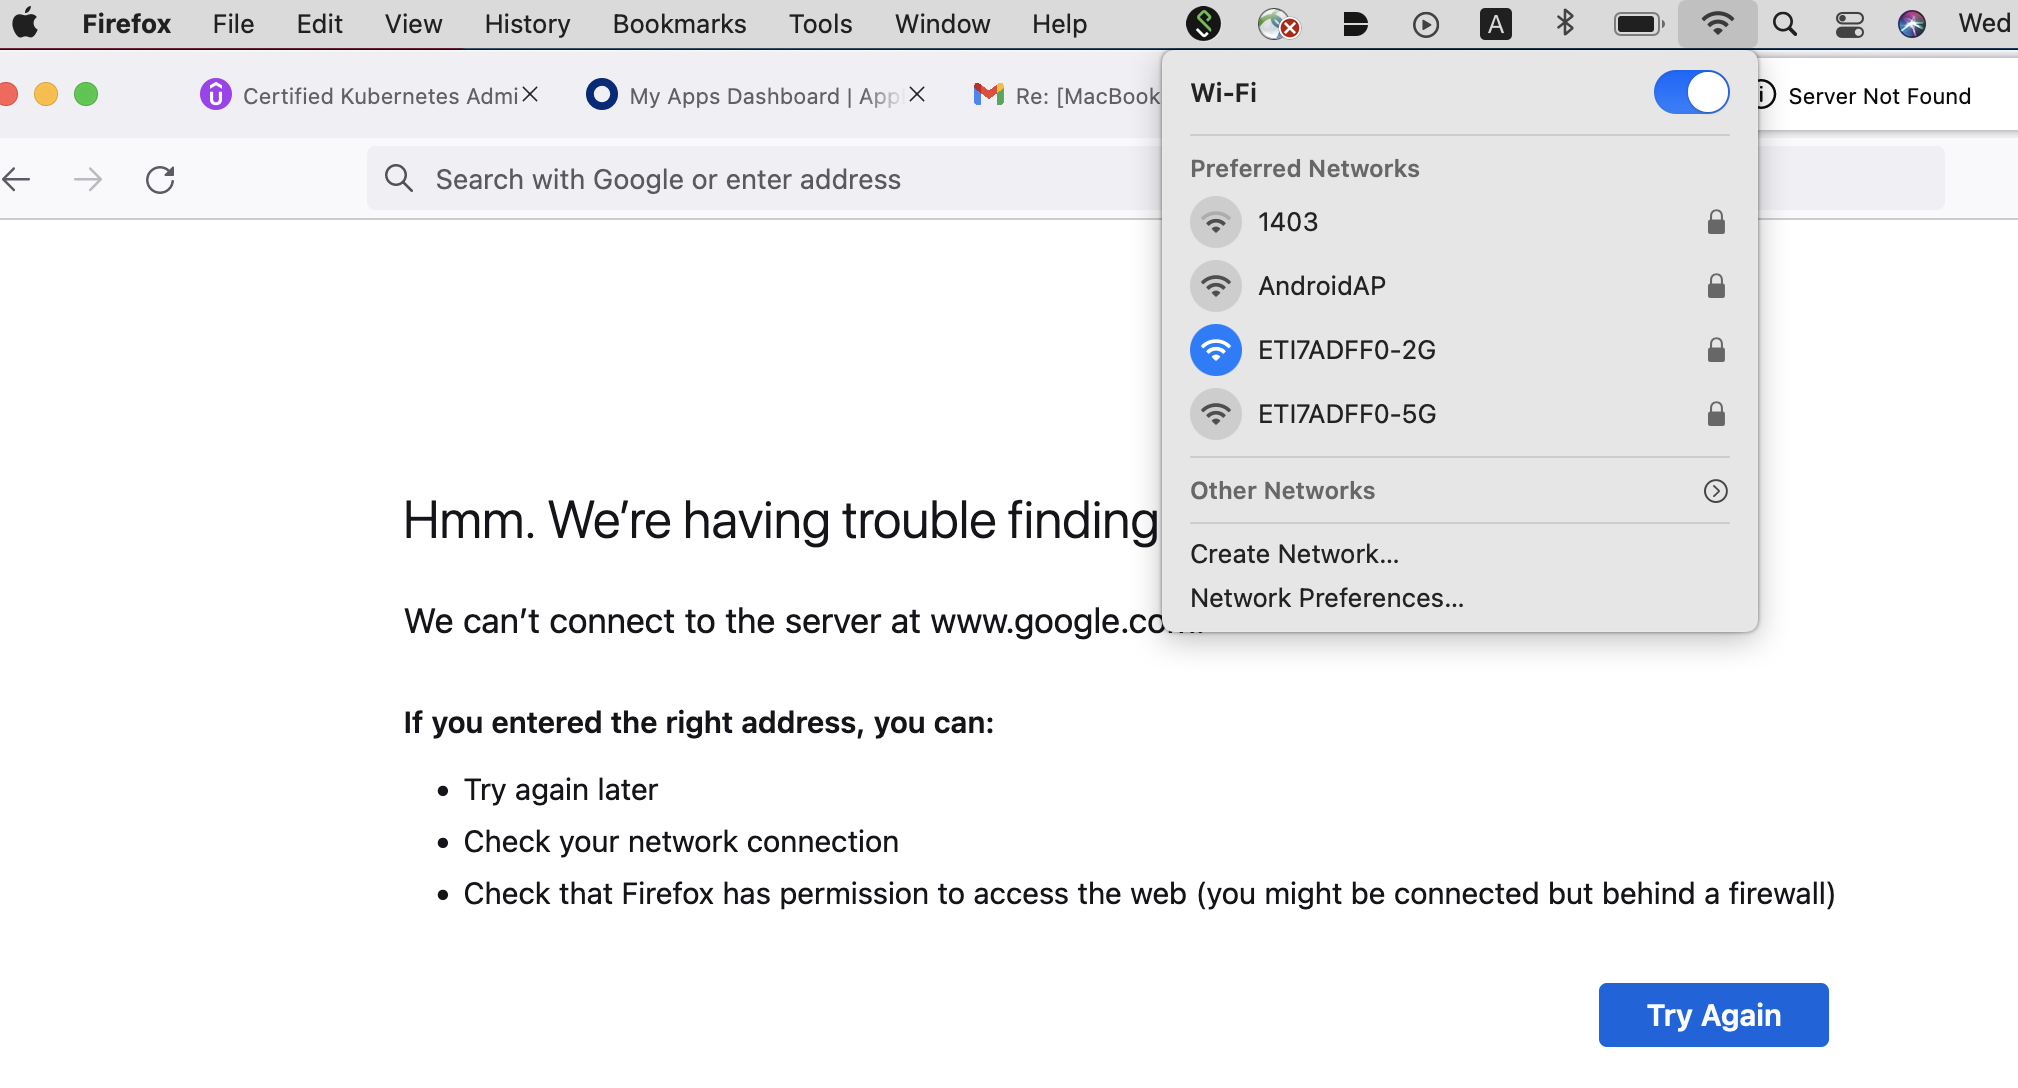This screenshot has width=2018, height=1088.
Task: Click the battery status icon
Action: (x=1638, y=24)
